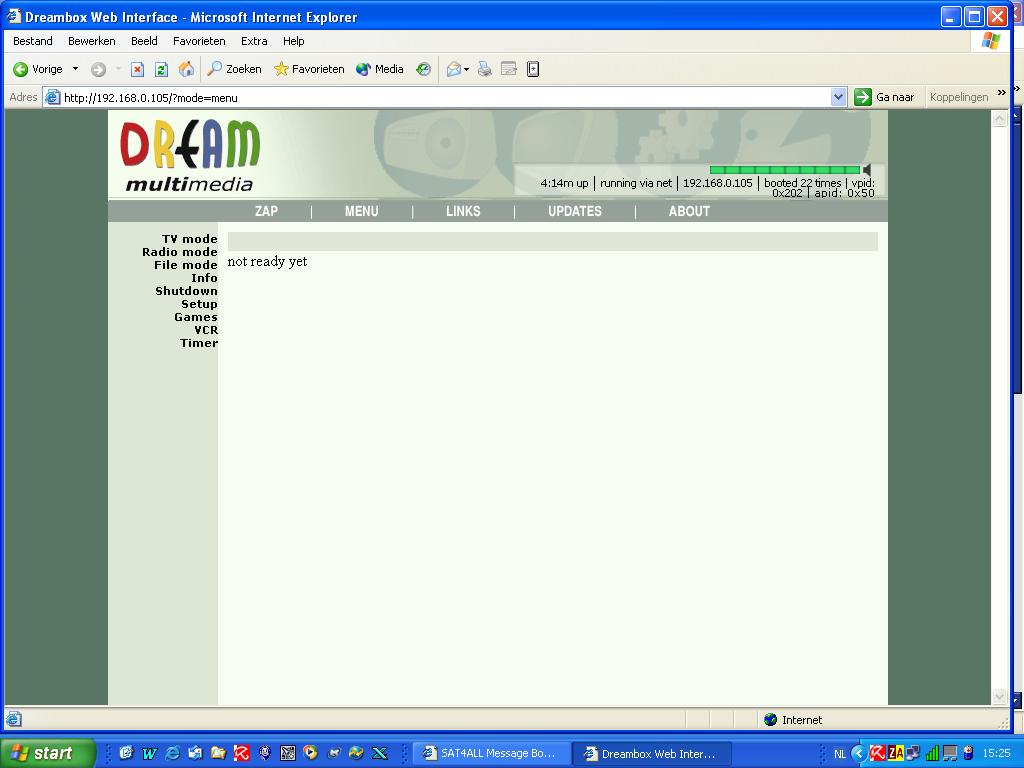1024x768 pixels.
Task: Refresh the current page
Action: (161, 69)
